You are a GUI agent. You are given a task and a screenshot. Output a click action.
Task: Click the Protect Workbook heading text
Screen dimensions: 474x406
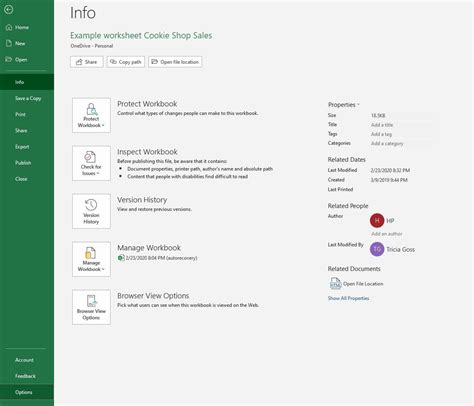click(x=147, y=104)
